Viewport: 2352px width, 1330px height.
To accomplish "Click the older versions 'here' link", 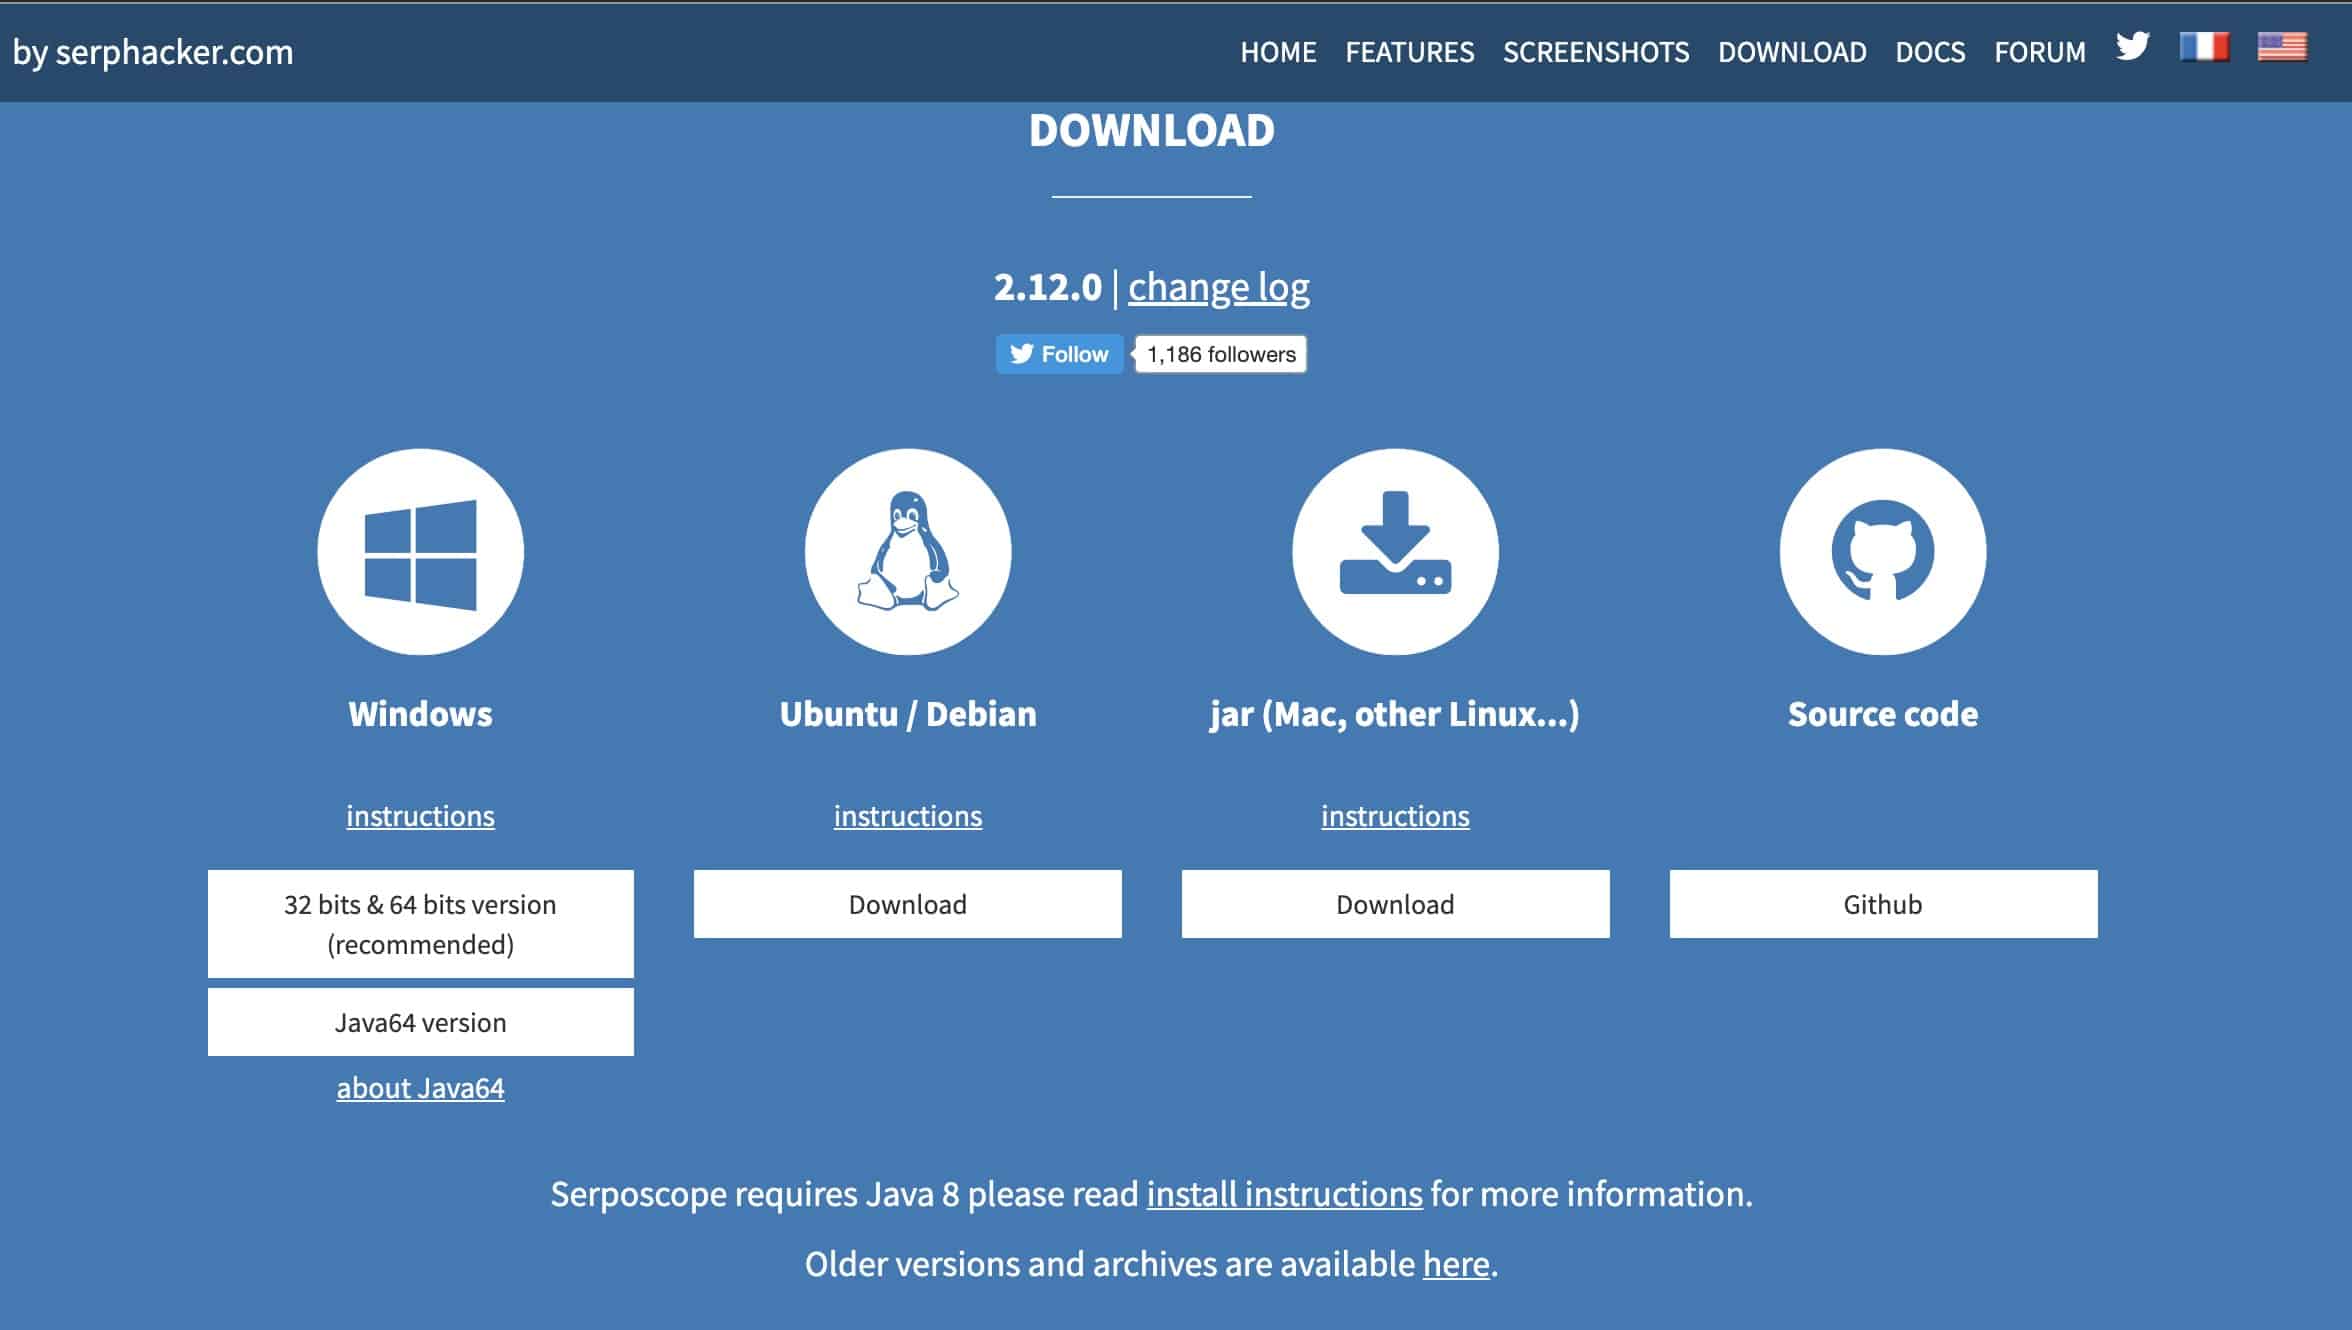I will [x=1456, y=1264].
